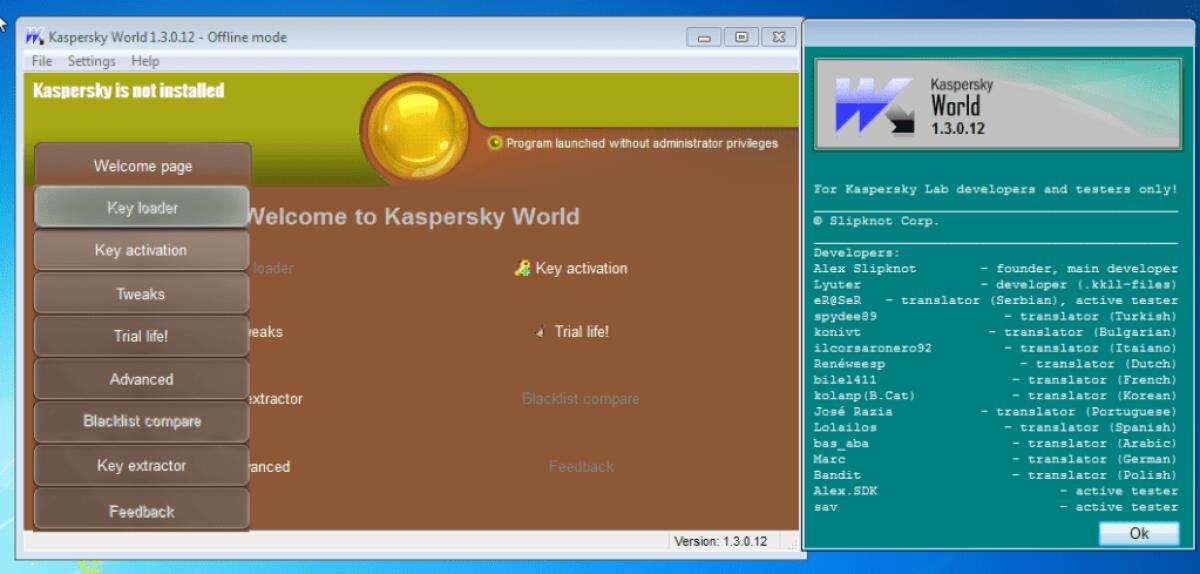This screenshot has width=1200, height=574.
Task: Click the 'spydee89' Turkish translator row
Action: pyautogui.click(x=996, y=317)
